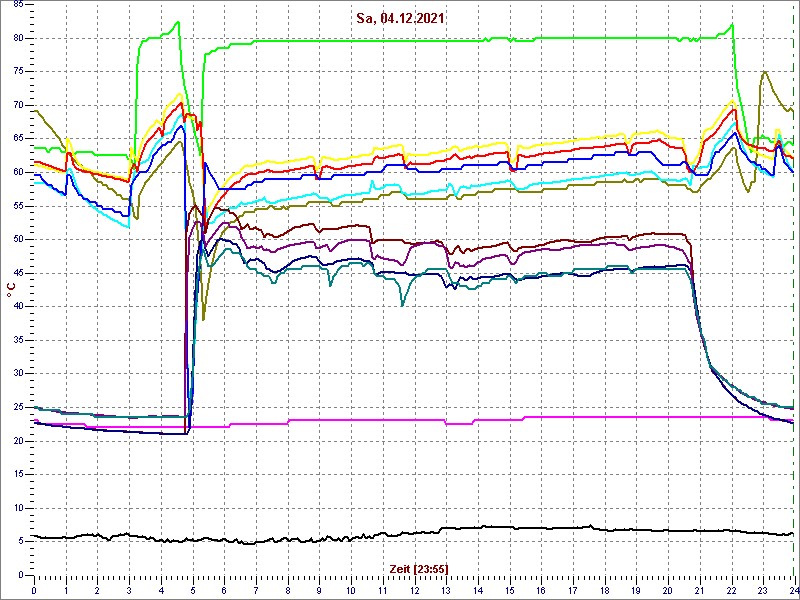Image resolution: width=800 pixels, height=600 pixels.
Task: Click hour label '4' on the time axis
Action: click(161, 592)
